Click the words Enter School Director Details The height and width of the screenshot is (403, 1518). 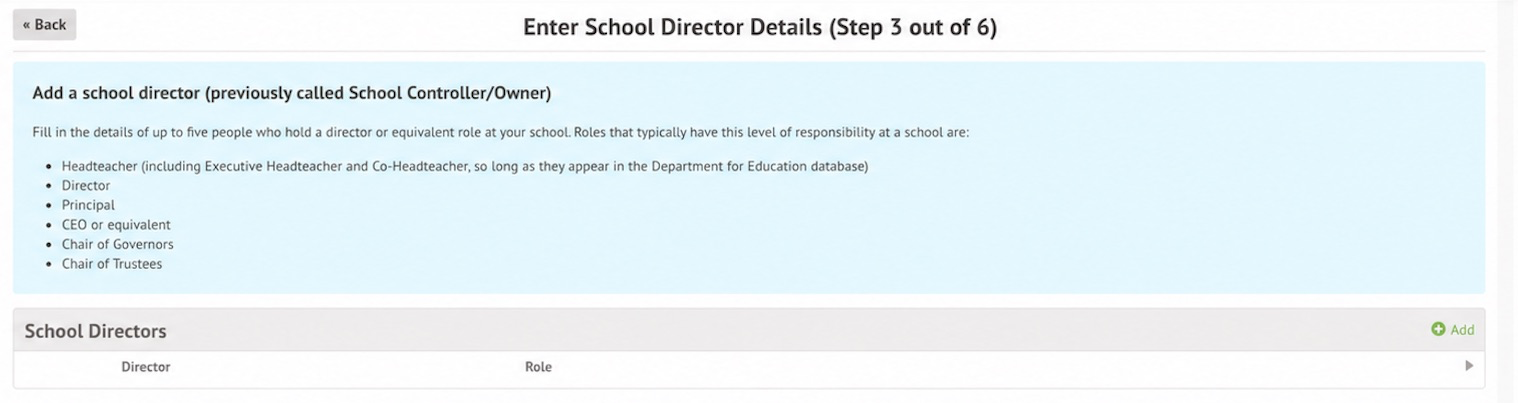pos(673,27)
